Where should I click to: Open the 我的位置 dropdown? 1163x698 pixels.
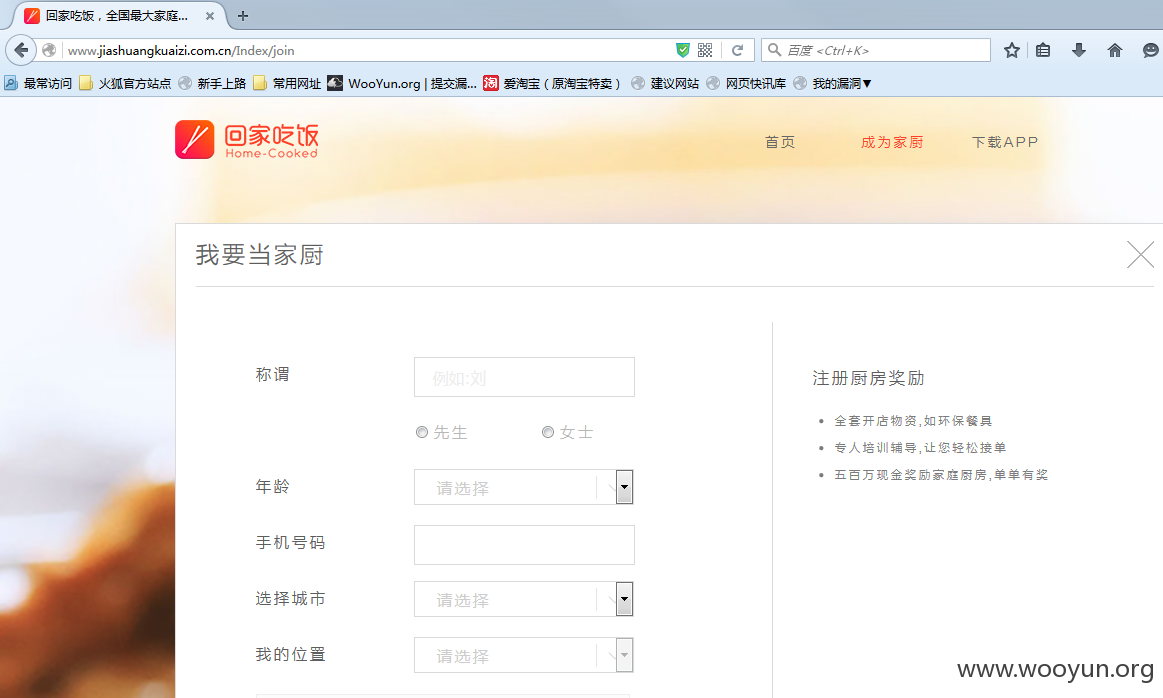click(x=524, y=655)
